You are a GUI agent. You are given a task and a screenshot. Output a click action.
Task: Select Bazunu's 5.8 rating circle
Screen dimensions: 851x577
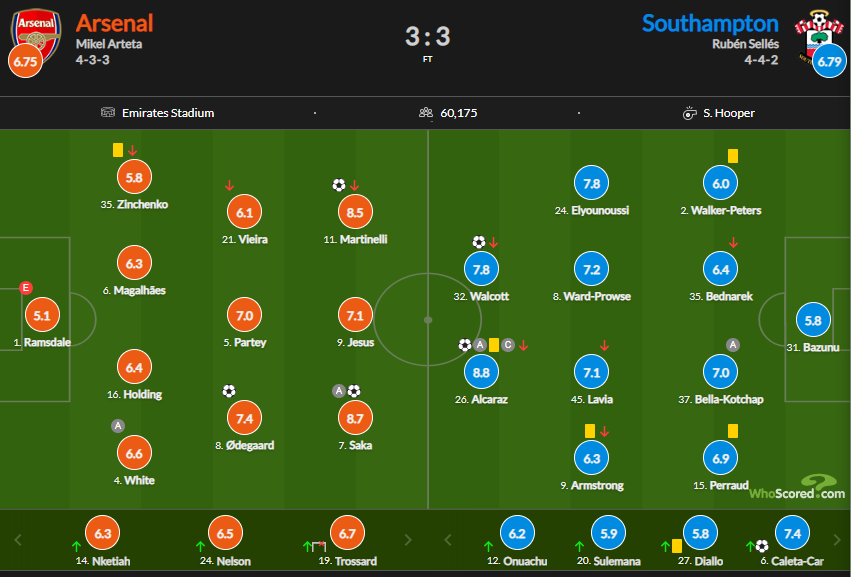click(x=813, y=321)
